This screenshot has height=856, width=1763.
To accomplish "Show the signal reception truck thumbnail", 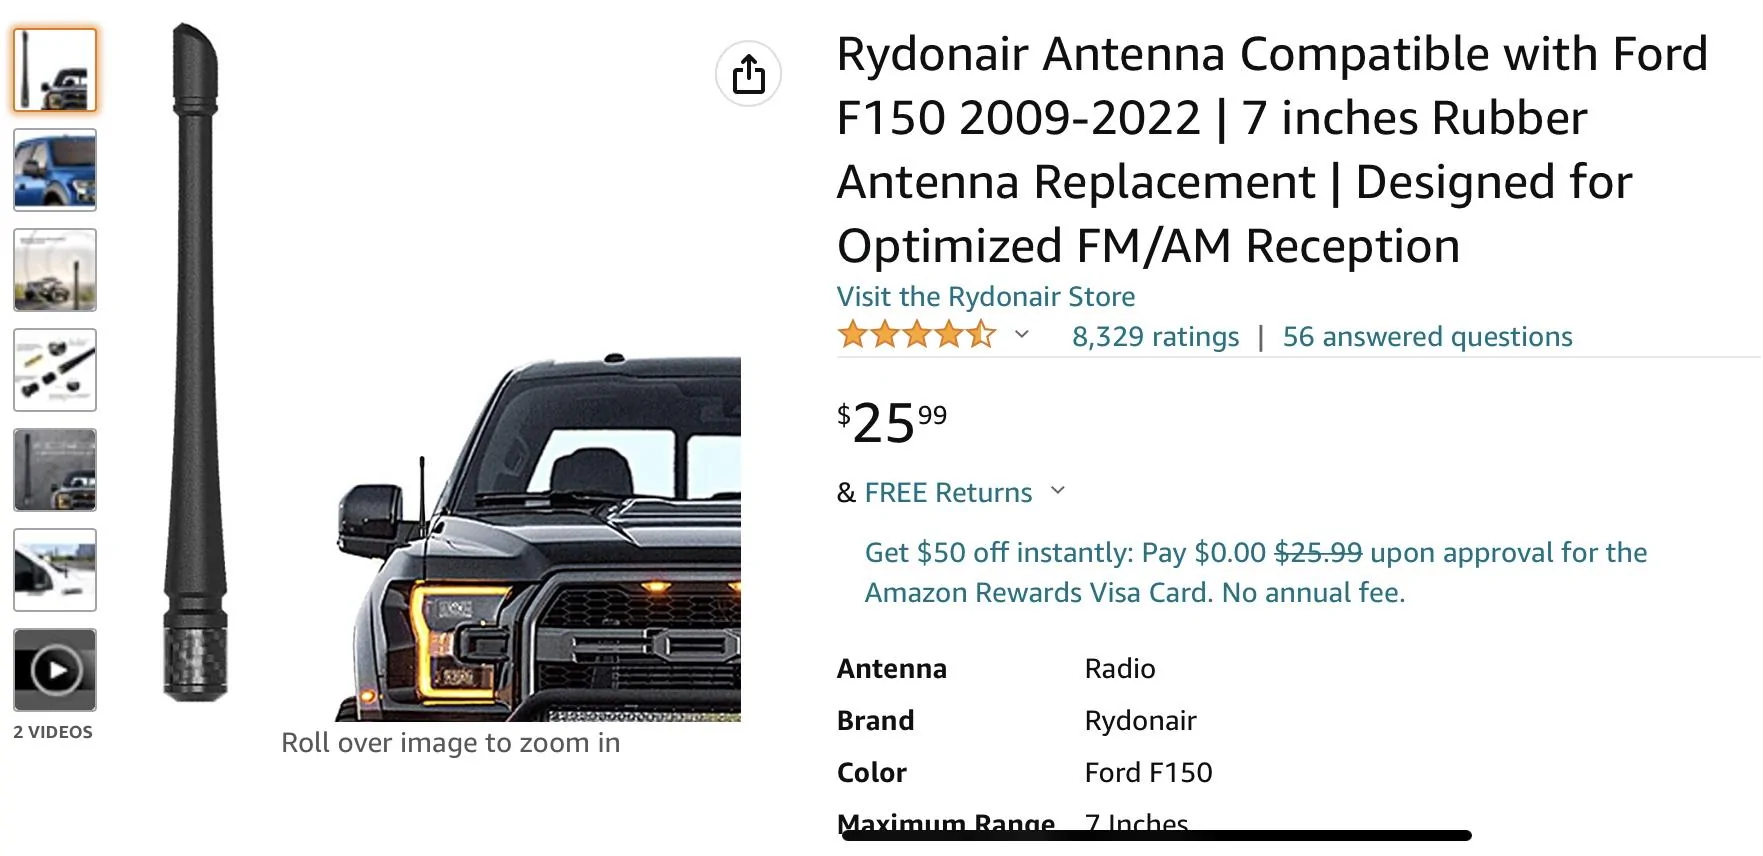I will pos(55,270).
